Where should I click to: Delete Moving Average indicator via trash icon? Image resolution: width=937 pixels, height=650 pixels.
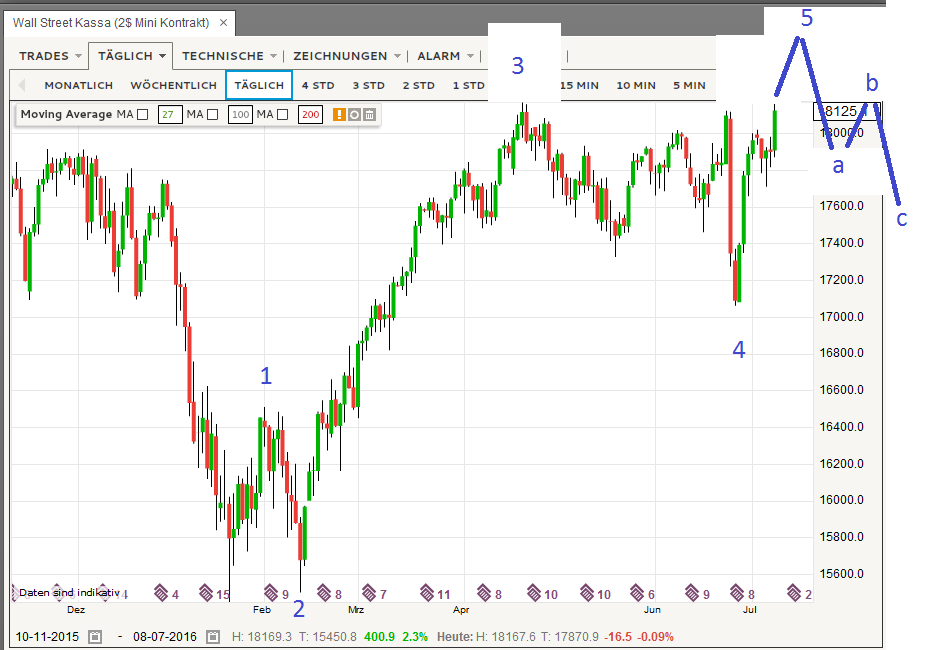[x=369, y=115]
